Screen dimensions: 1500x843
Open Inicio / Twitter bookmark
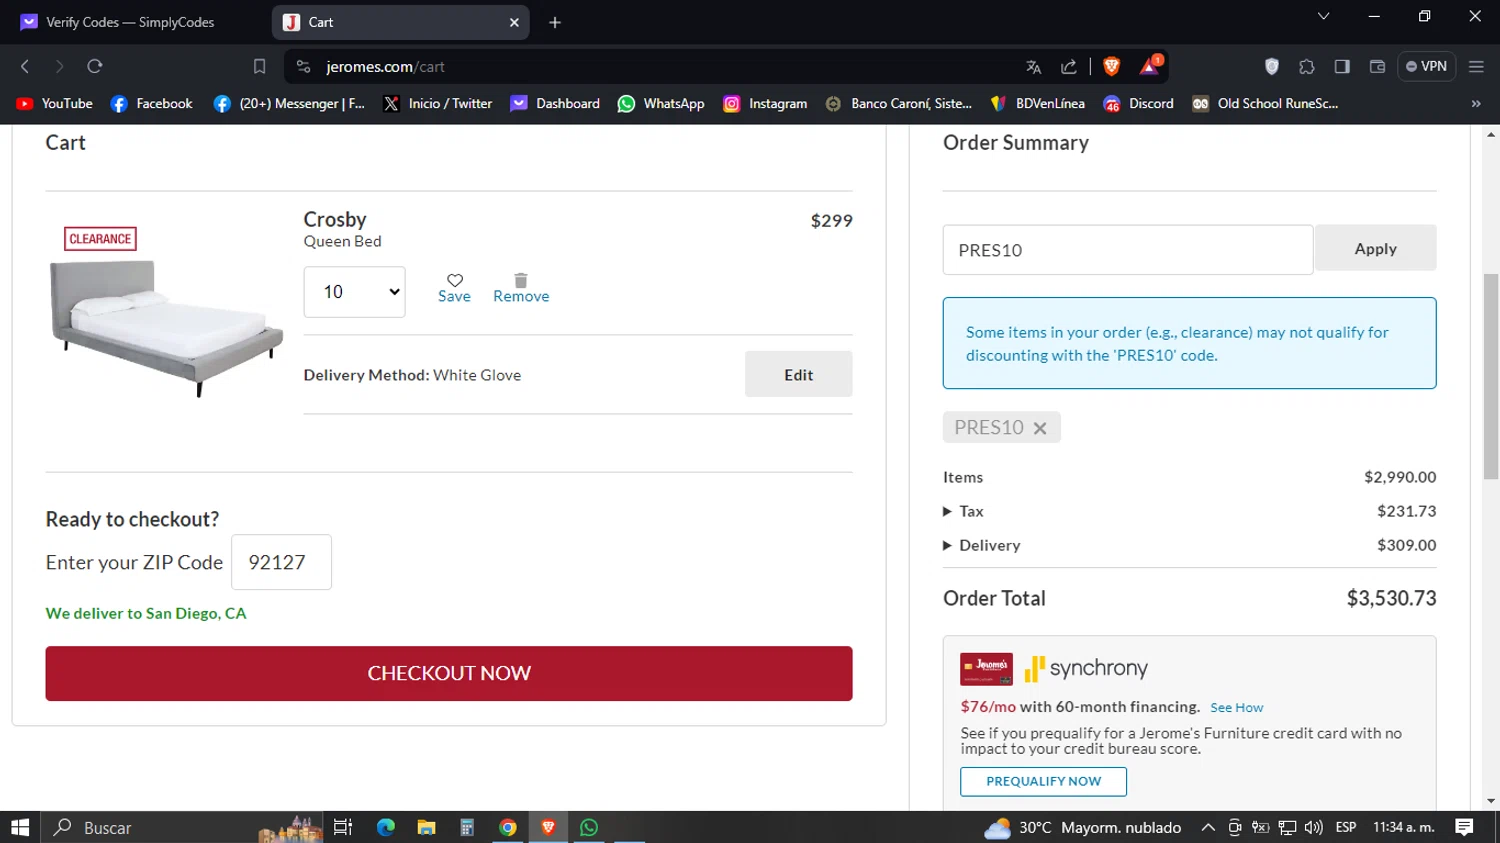point(437,103)
